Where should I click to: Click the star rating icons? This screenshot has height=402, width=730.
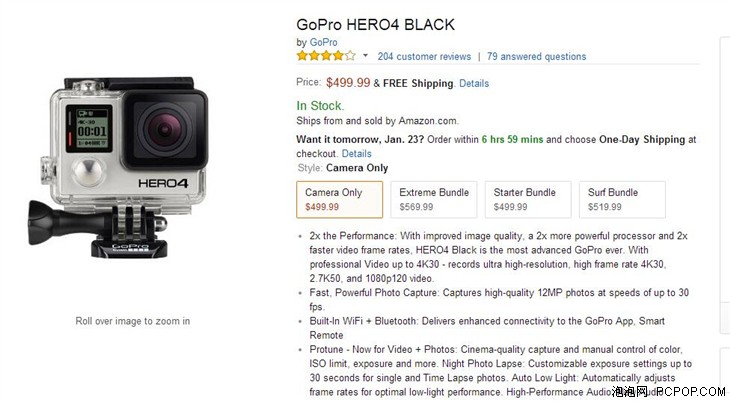[x=326, y=56]
